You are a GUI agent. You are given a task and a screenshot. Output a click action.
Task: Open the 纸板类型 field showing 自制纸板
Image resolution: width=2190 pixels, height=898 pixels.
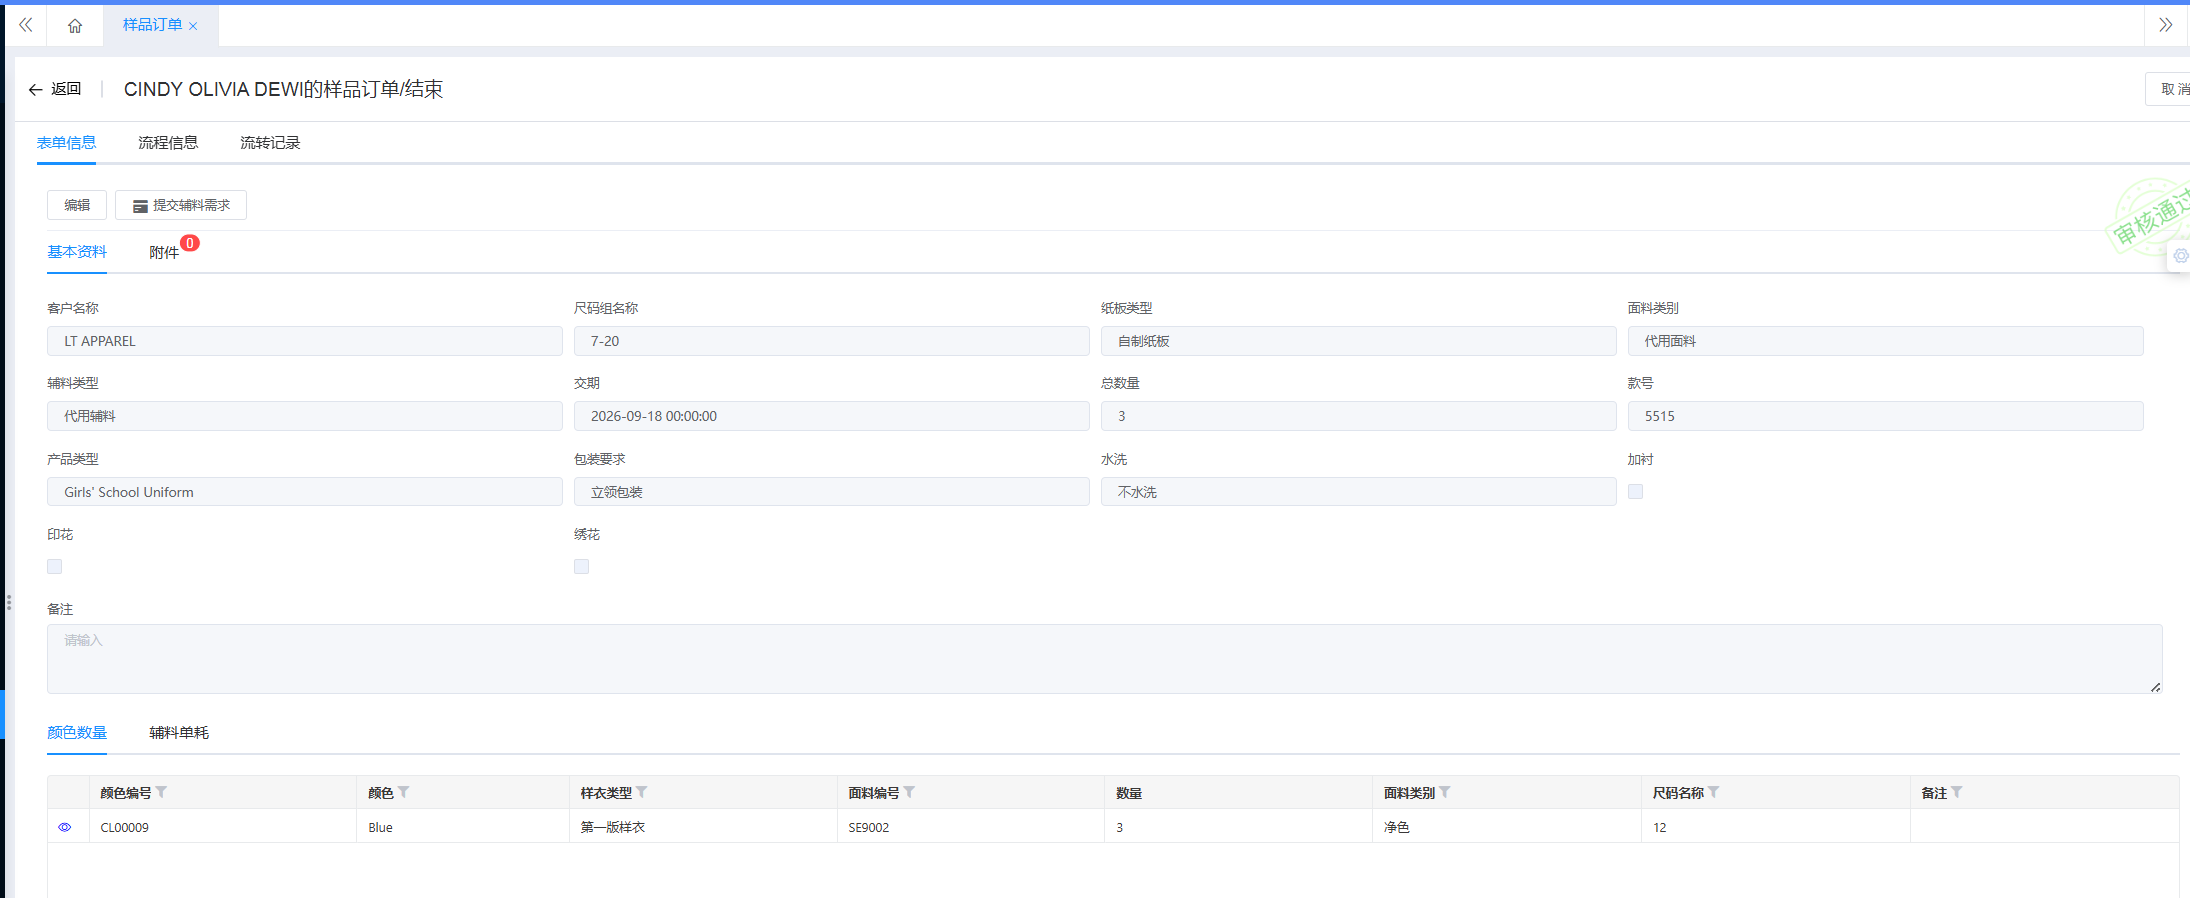1358,341
